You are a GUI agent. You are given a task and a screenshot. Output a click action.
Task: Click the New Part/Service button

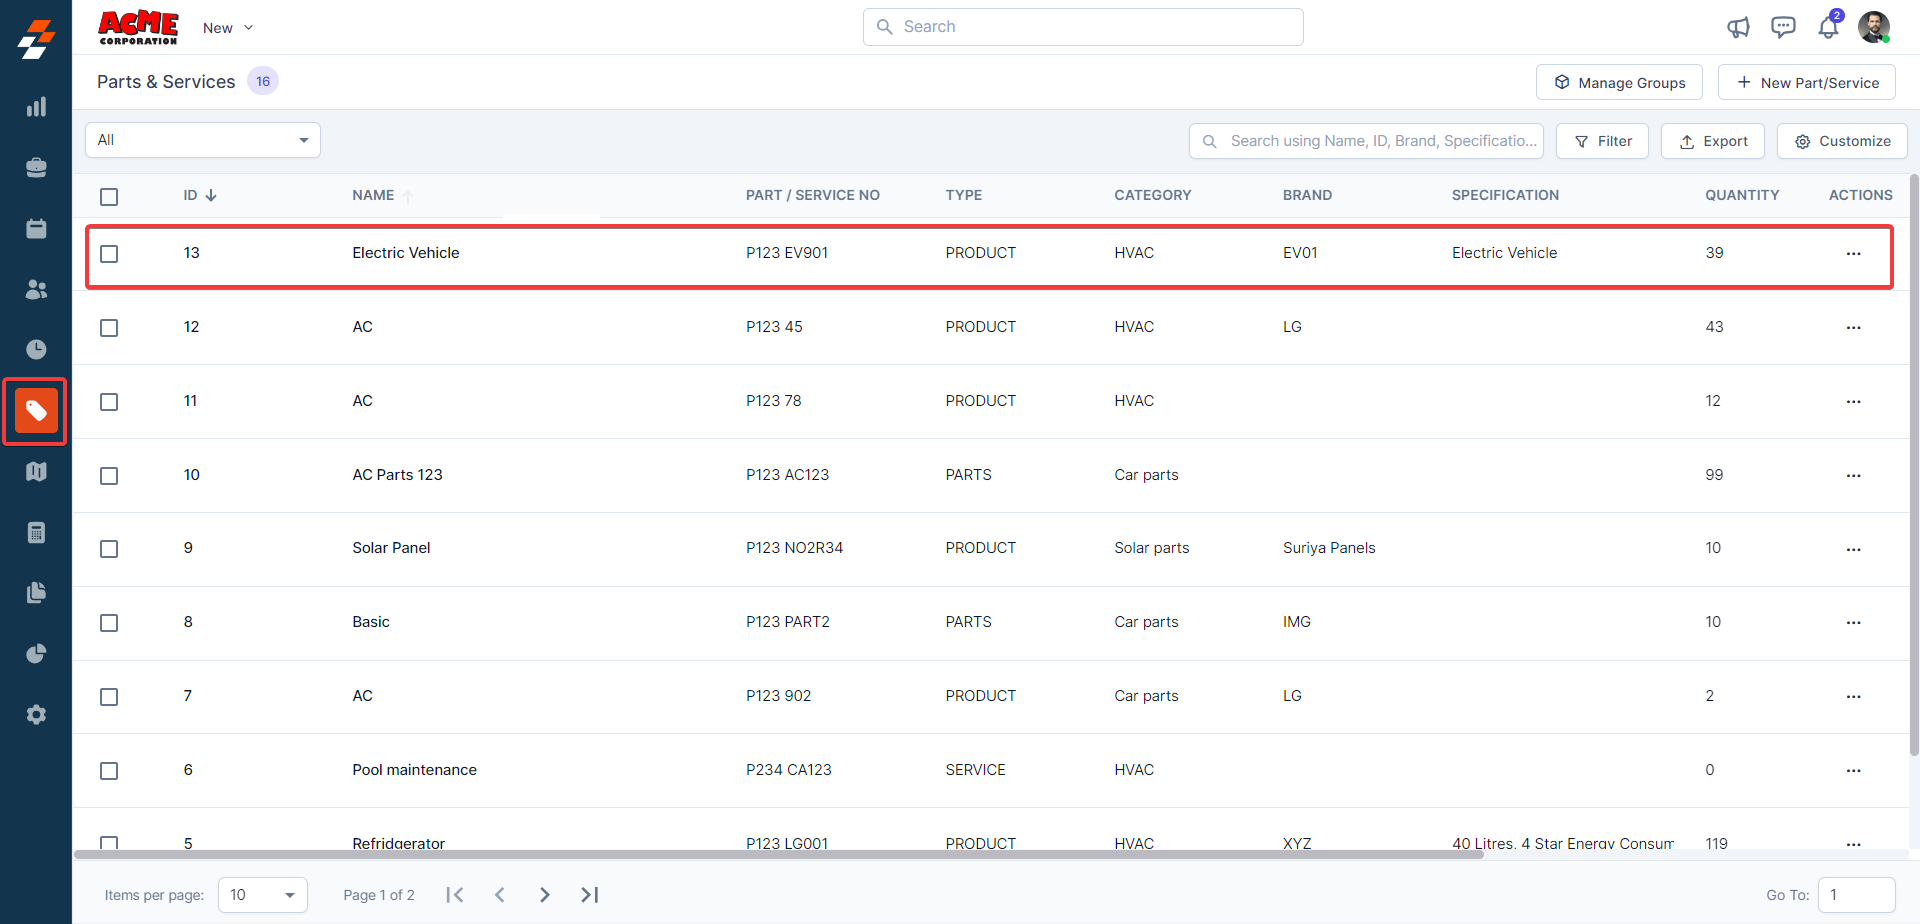tap(1806, 83)
